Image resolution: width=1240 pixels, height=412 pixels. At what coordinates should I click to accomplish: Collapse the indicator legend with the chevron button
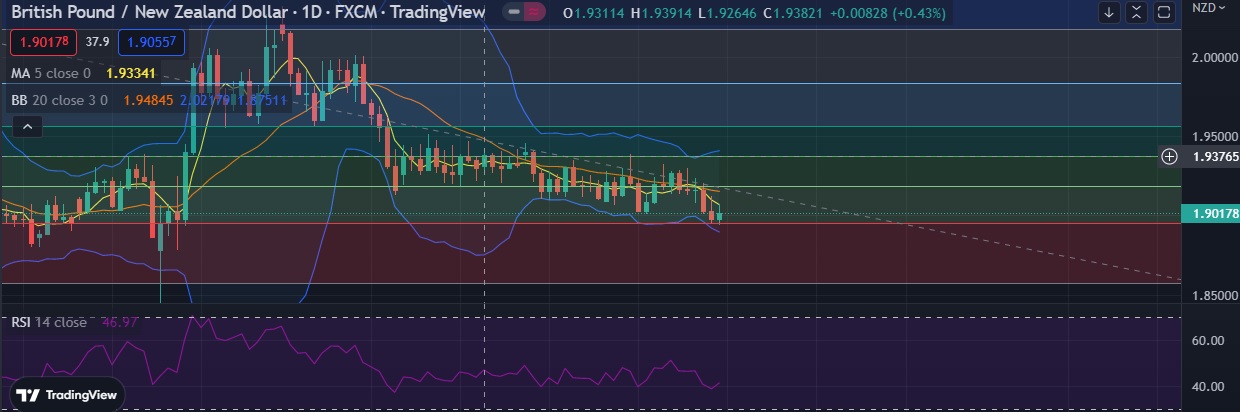click(x=28, y=126)
